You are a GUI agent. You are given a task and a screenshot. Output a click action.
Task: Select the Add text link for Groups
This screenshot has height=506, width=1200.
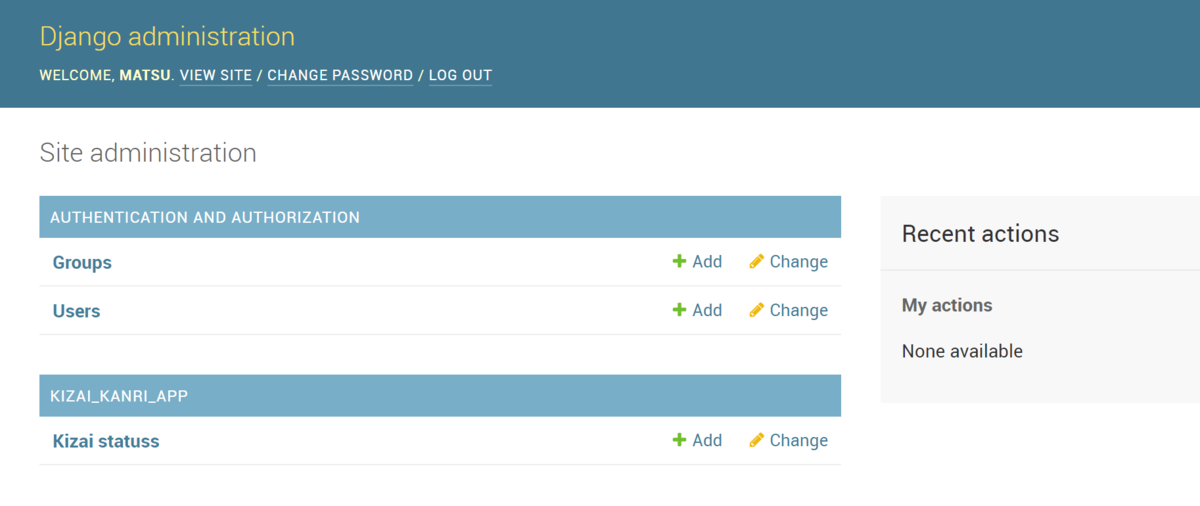point(707,262)
